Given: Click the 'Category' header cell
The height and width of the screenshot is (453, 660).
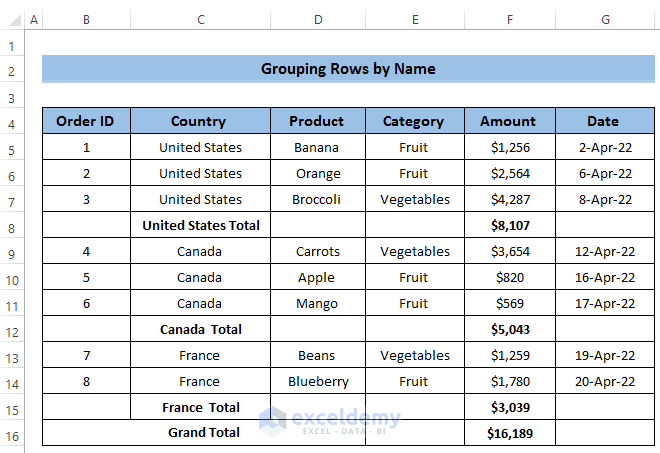Looking at the screenshot, I should [x=414, y=121].
